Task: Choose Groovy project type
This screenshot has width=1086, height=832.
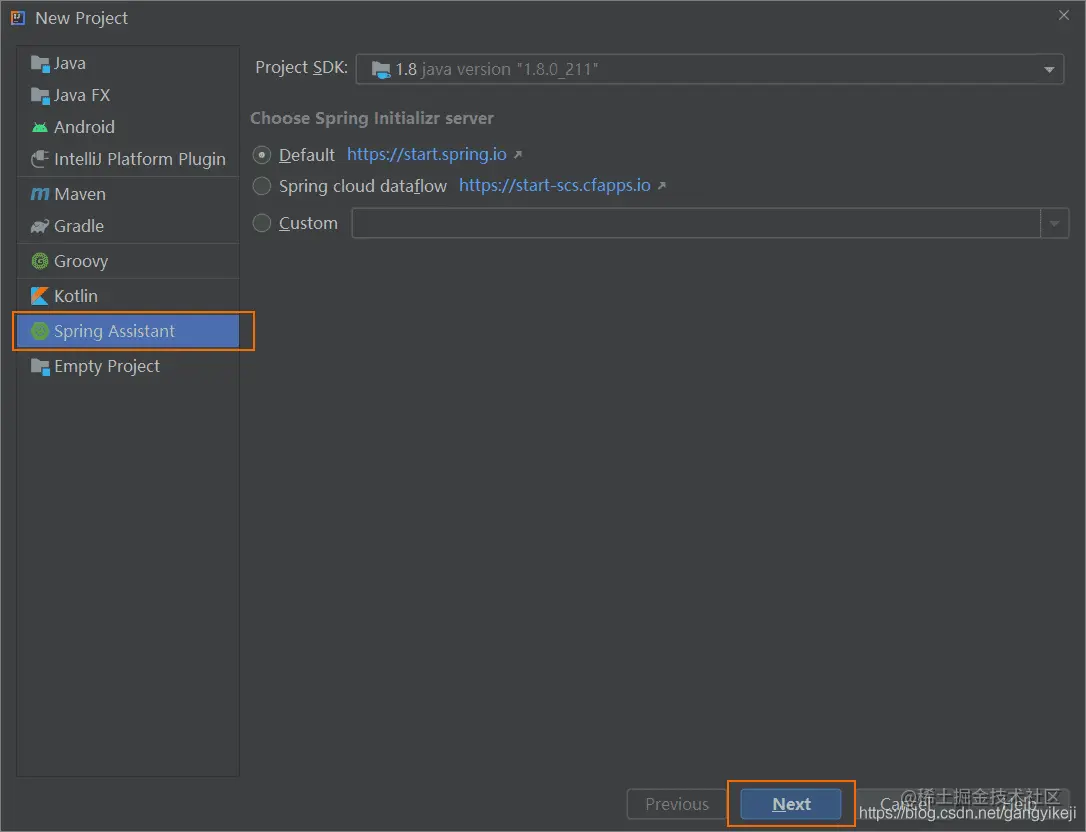Action: point(128,261)
